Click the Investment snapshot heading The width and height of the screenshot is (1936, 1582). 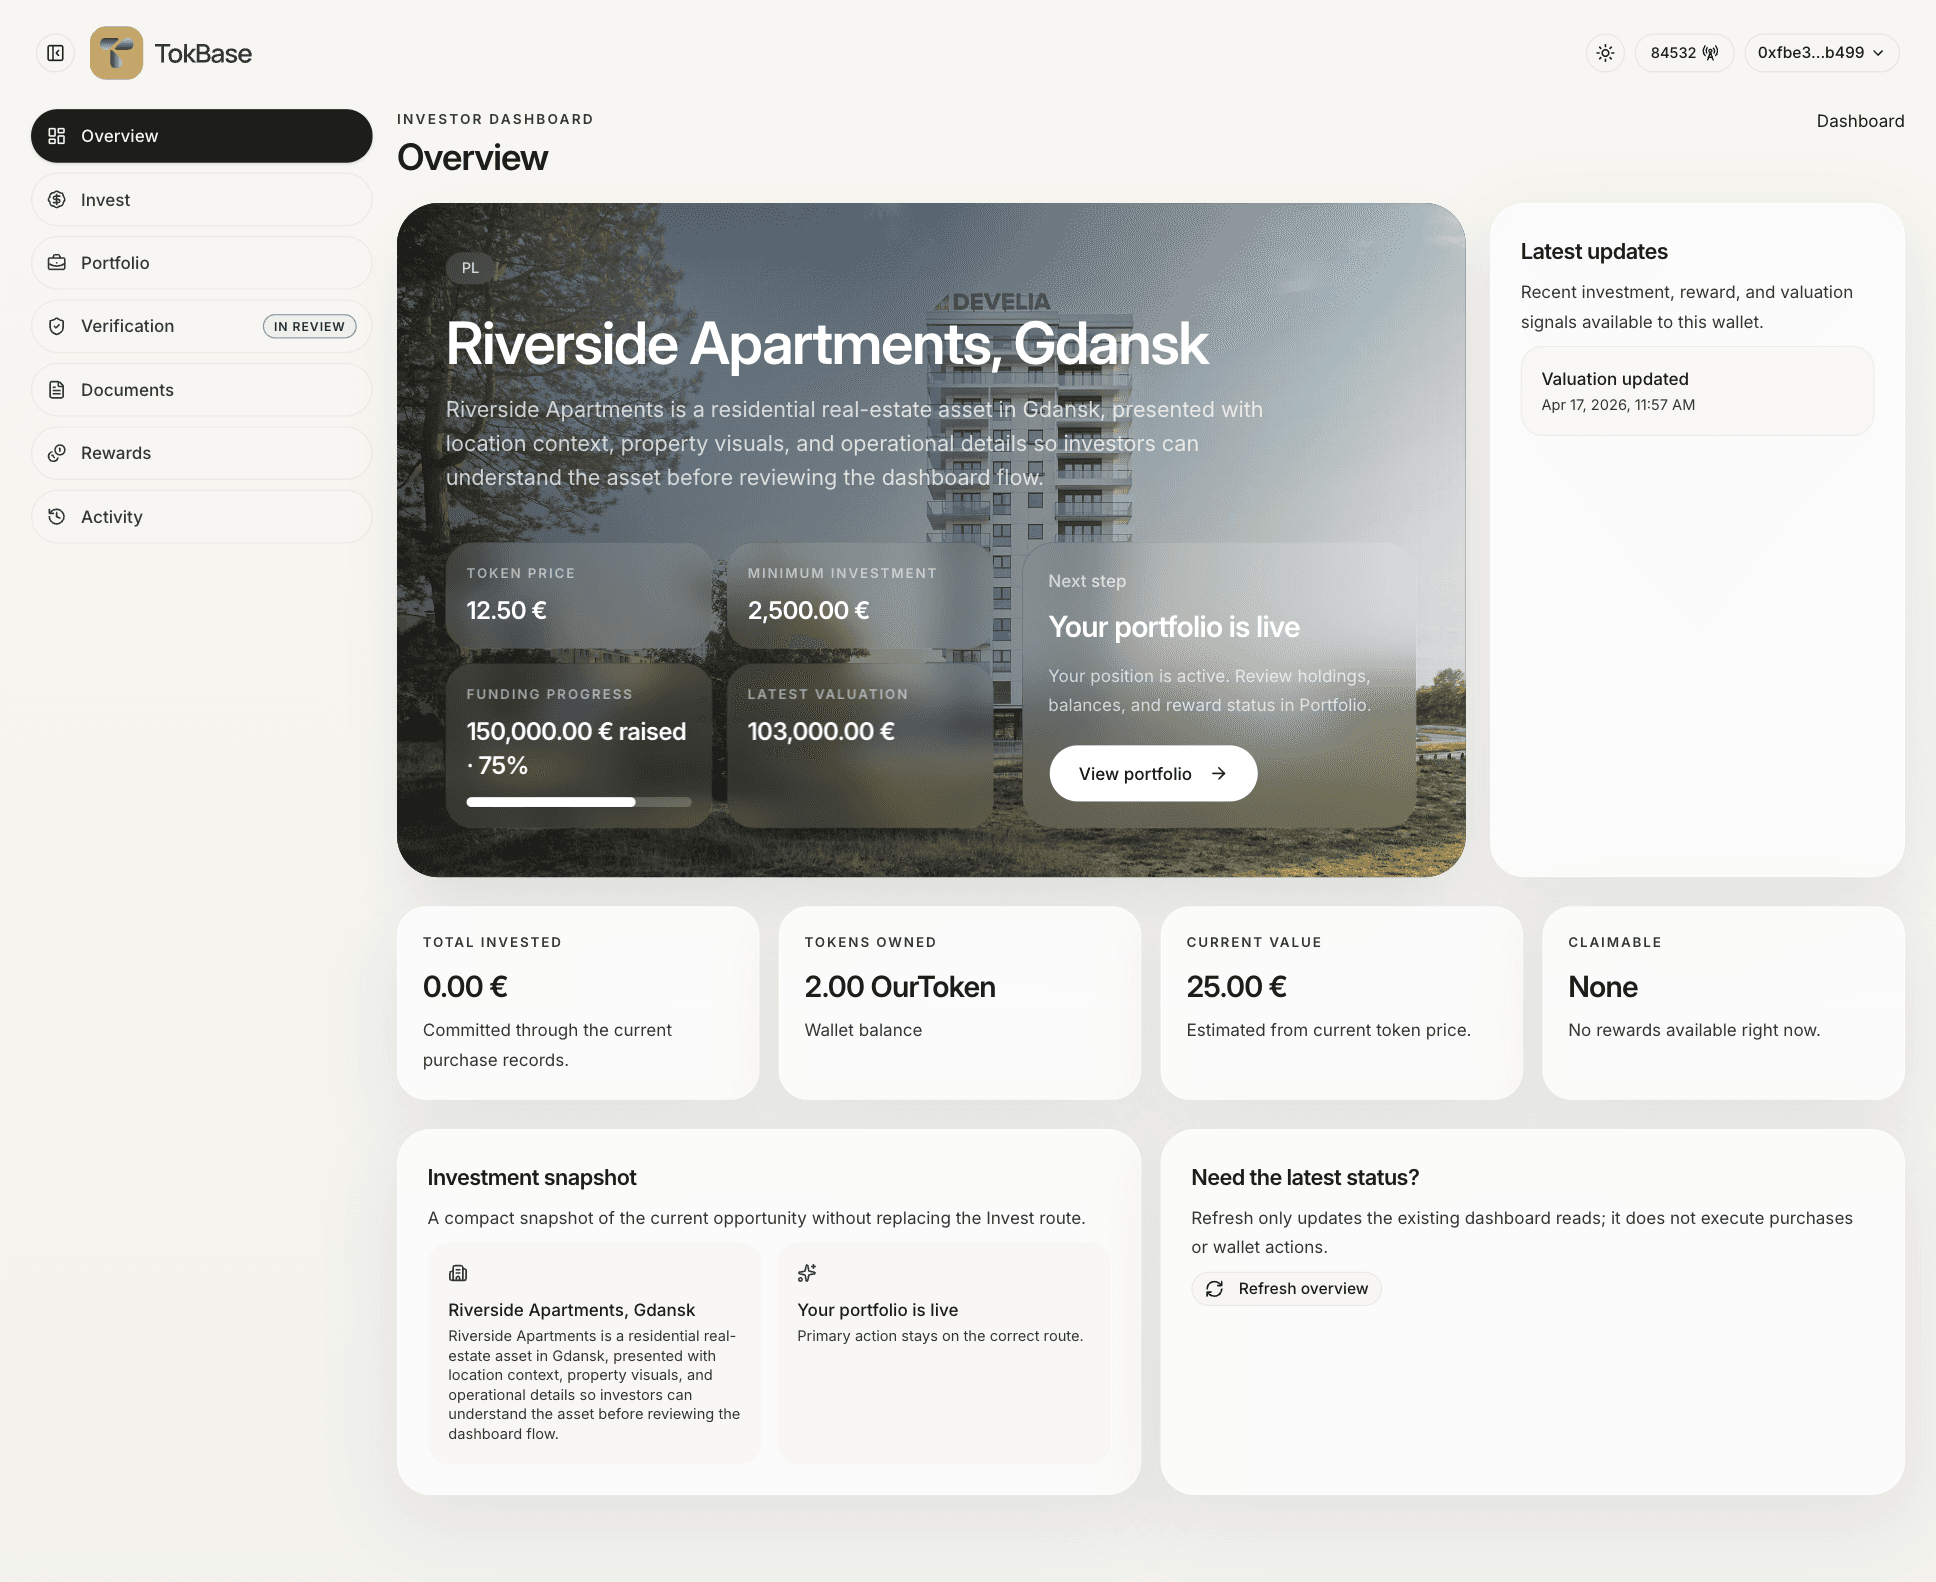[x=532, y=1178]
